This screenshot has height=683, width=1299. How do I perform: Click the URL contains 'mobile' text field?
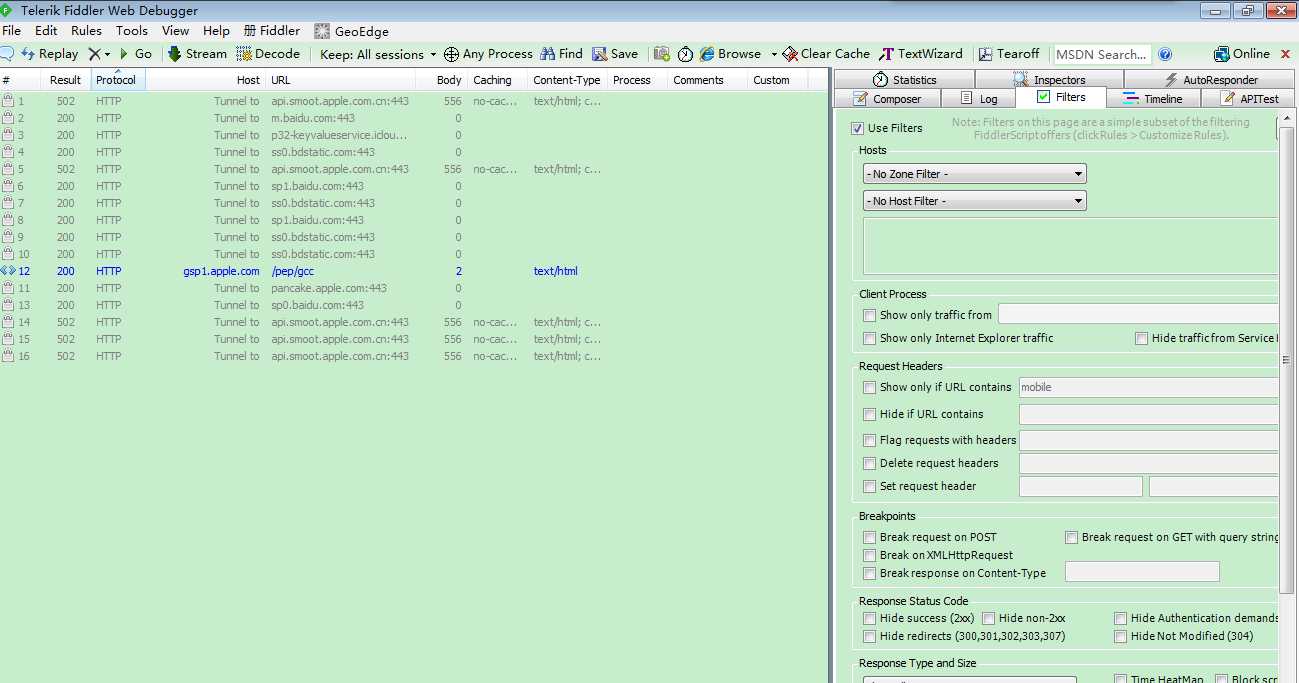(x=1148, y=387)
